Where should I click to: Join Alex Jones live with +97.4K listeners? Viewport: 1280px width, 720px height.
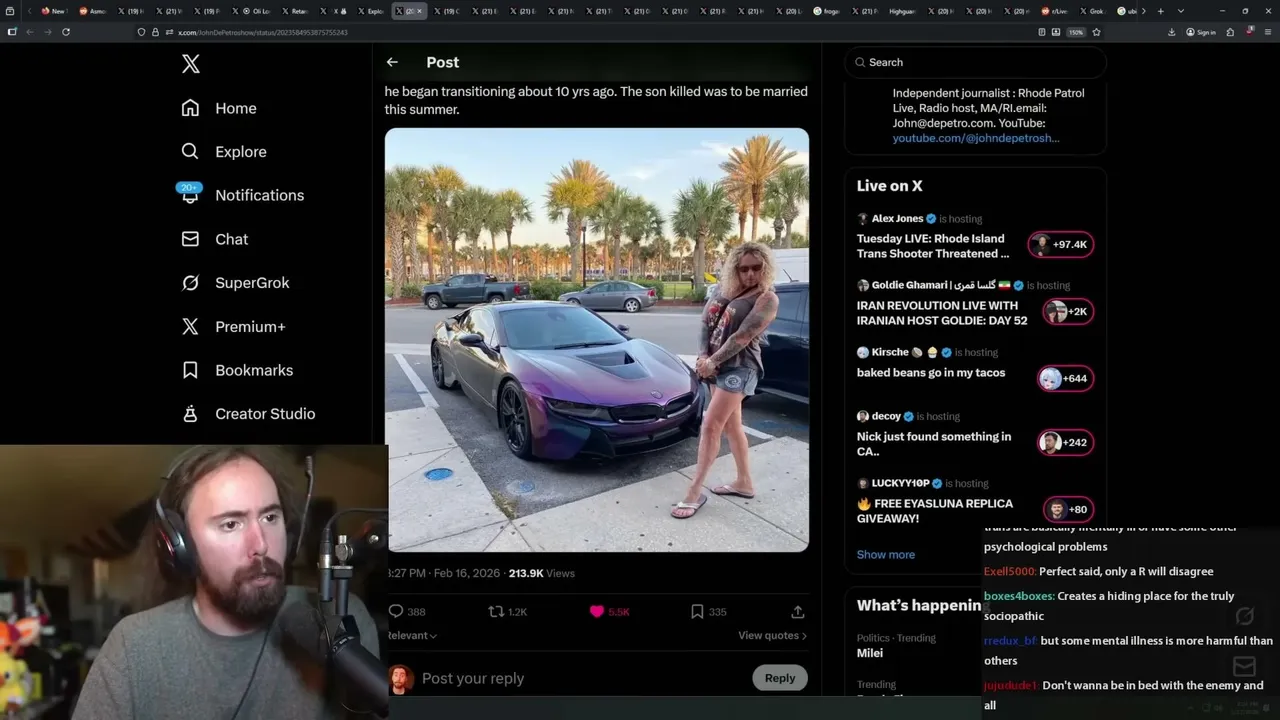pos(1061,245)
